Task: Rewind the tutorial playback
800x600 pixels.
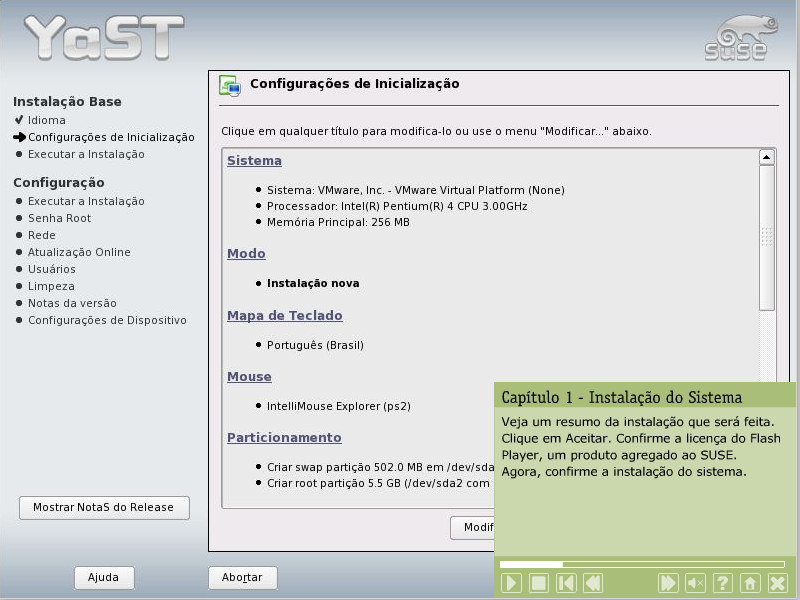Action: [593, 583]
